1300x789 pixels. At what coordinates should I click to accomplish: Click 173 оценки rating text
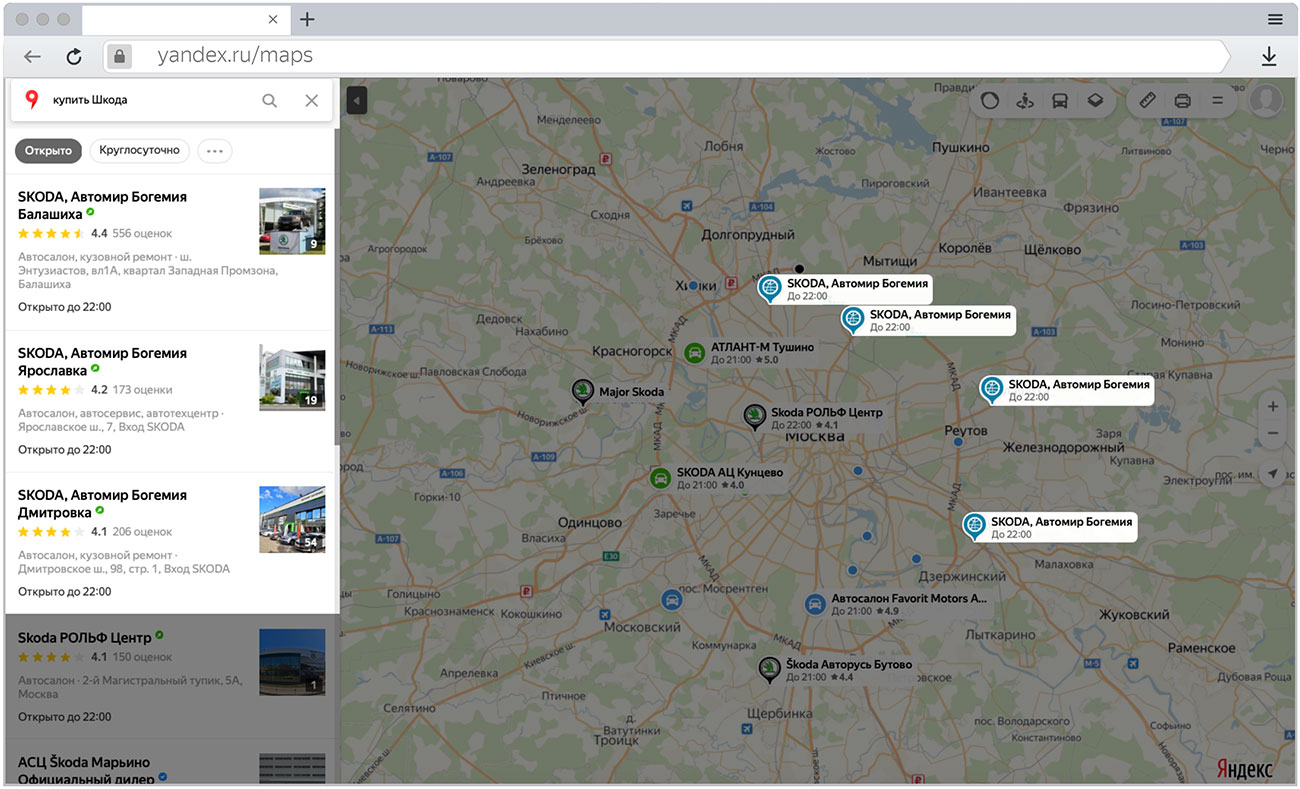click(x=142, y=390)
